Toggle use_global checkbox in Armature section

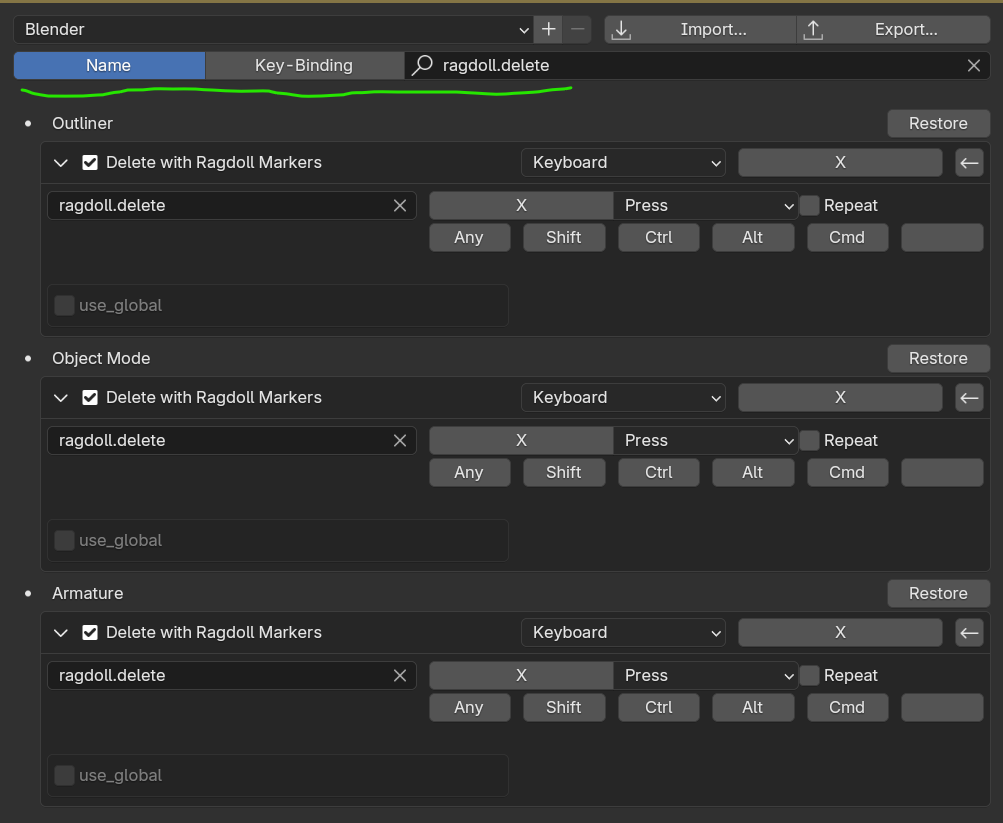(65, 775)
